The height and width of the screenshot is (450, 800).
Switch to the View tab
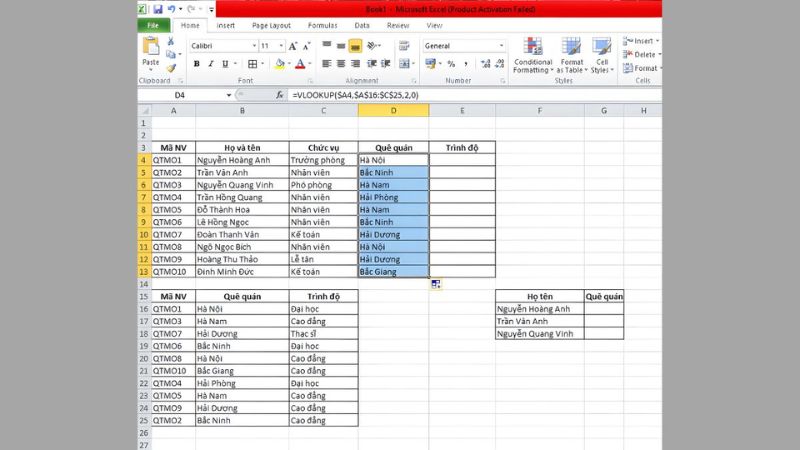[x=434, y=26]
